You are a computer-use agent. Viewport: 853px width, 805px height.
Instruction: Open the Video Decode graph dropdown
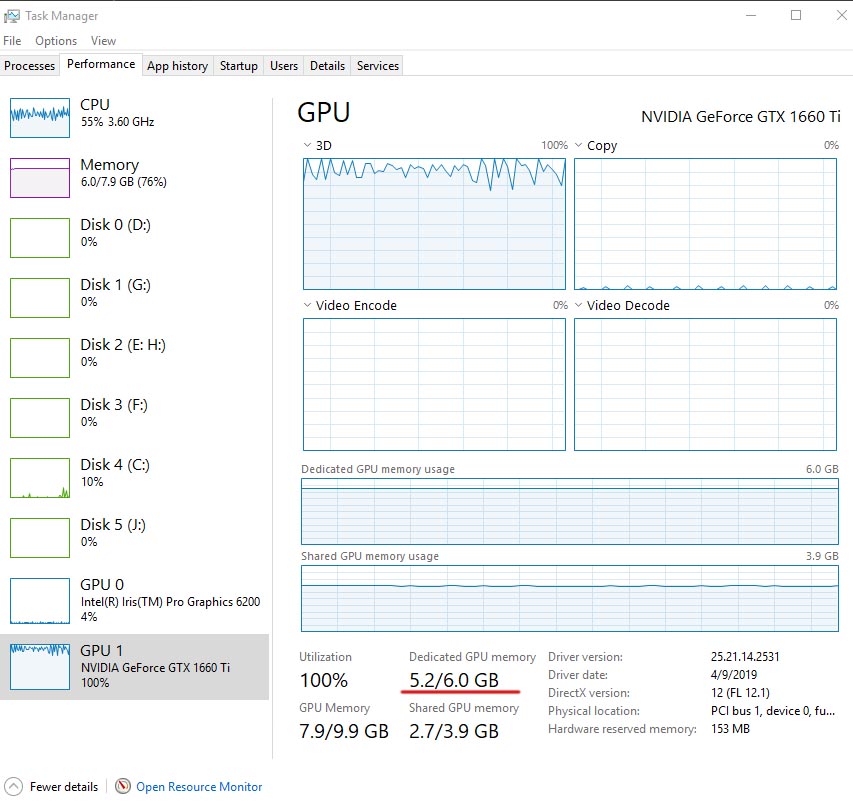578,305
